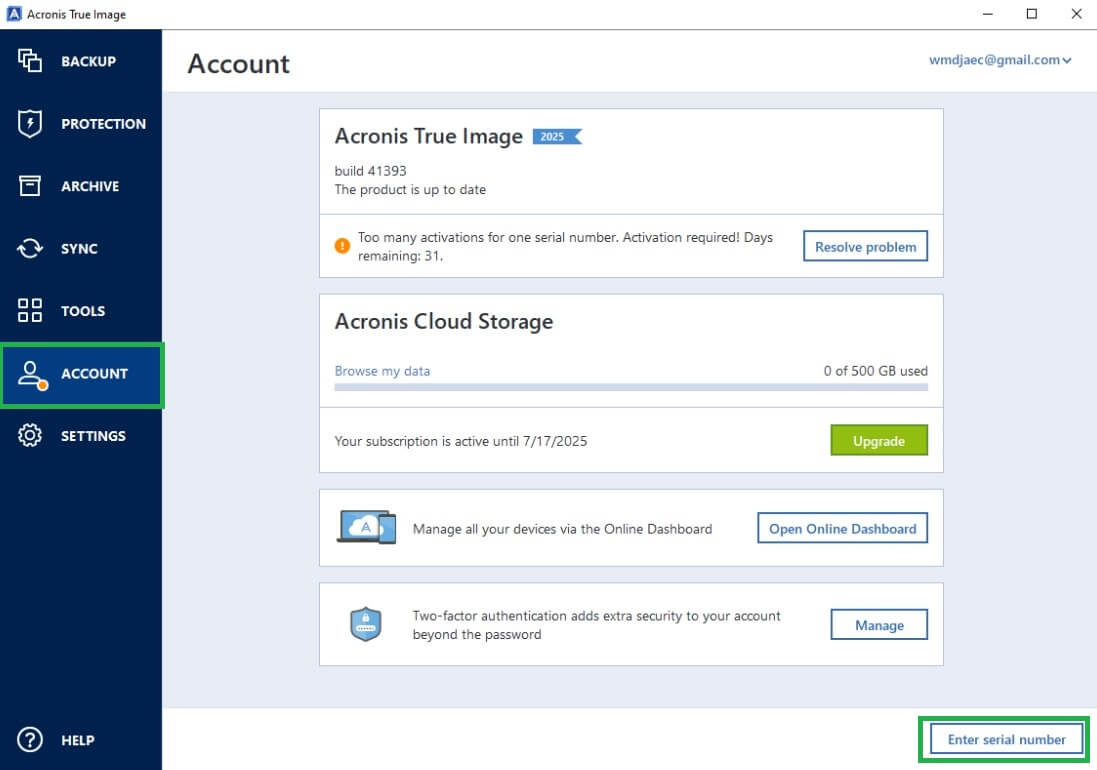
Task: Click the Acronis logo in title bar
Action: point(14,13)
